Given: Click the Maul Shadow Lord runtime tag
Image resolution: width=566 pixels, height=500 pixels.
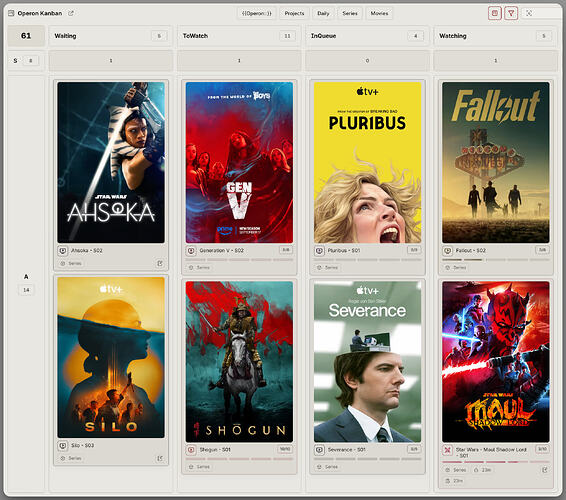Looking at the screenshot, I should [x=482, y=470].
